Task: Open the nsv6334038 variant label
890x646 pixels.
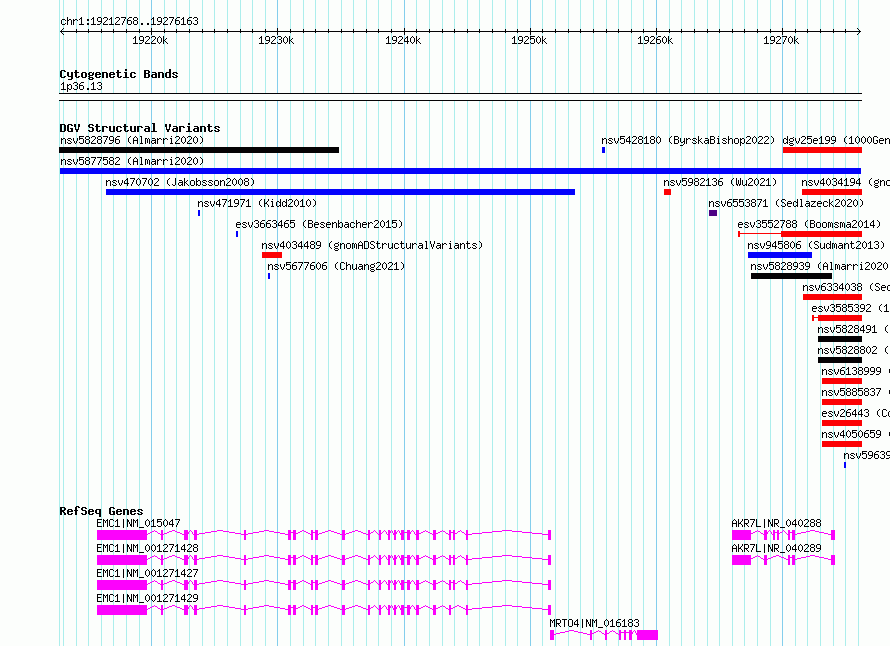Action: tap(846, 287)
